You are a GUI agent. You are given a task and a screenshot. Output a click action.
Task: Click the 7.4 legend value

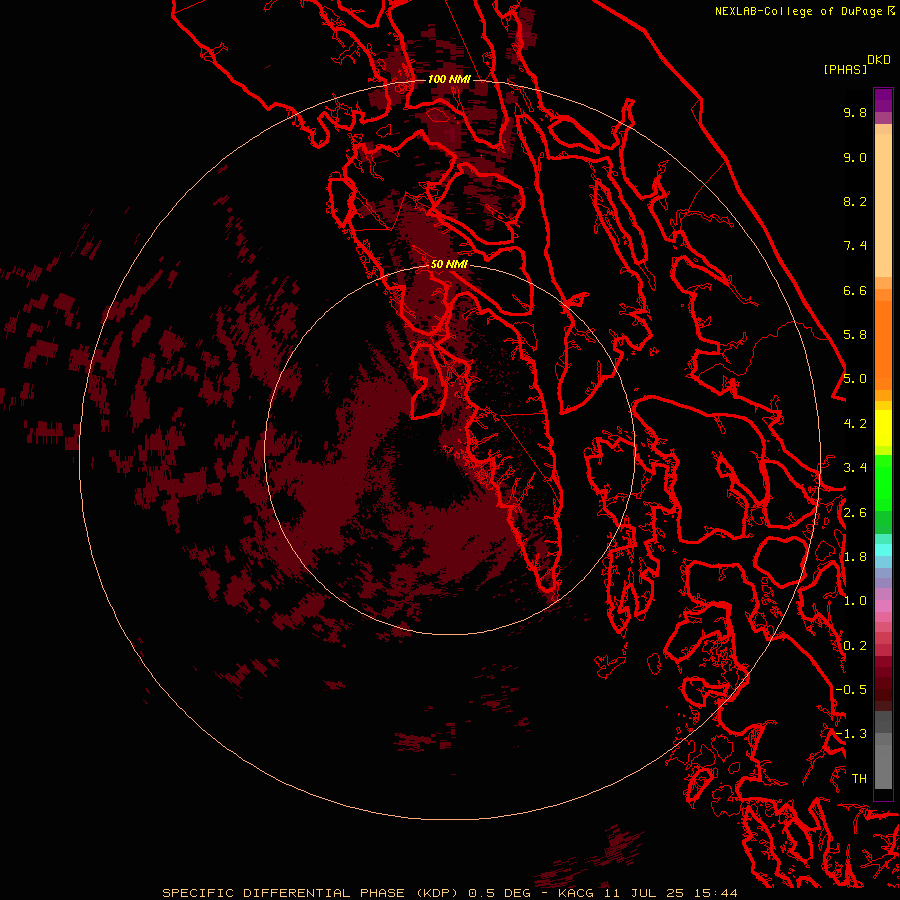pyautogui.click(x=855, y=246)
